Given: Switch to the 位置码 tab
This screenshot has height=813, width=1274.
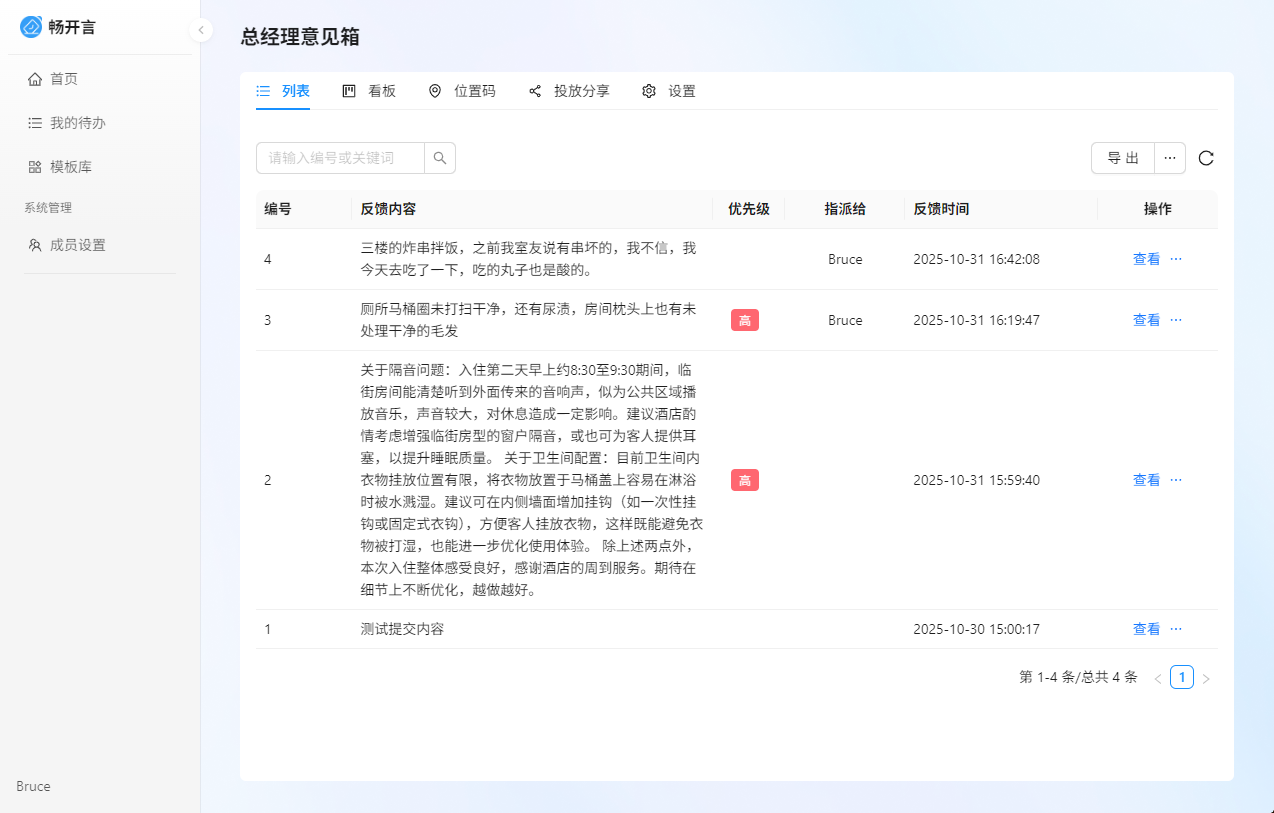Looking at the screenshot, I should click(x=462, y=91).
